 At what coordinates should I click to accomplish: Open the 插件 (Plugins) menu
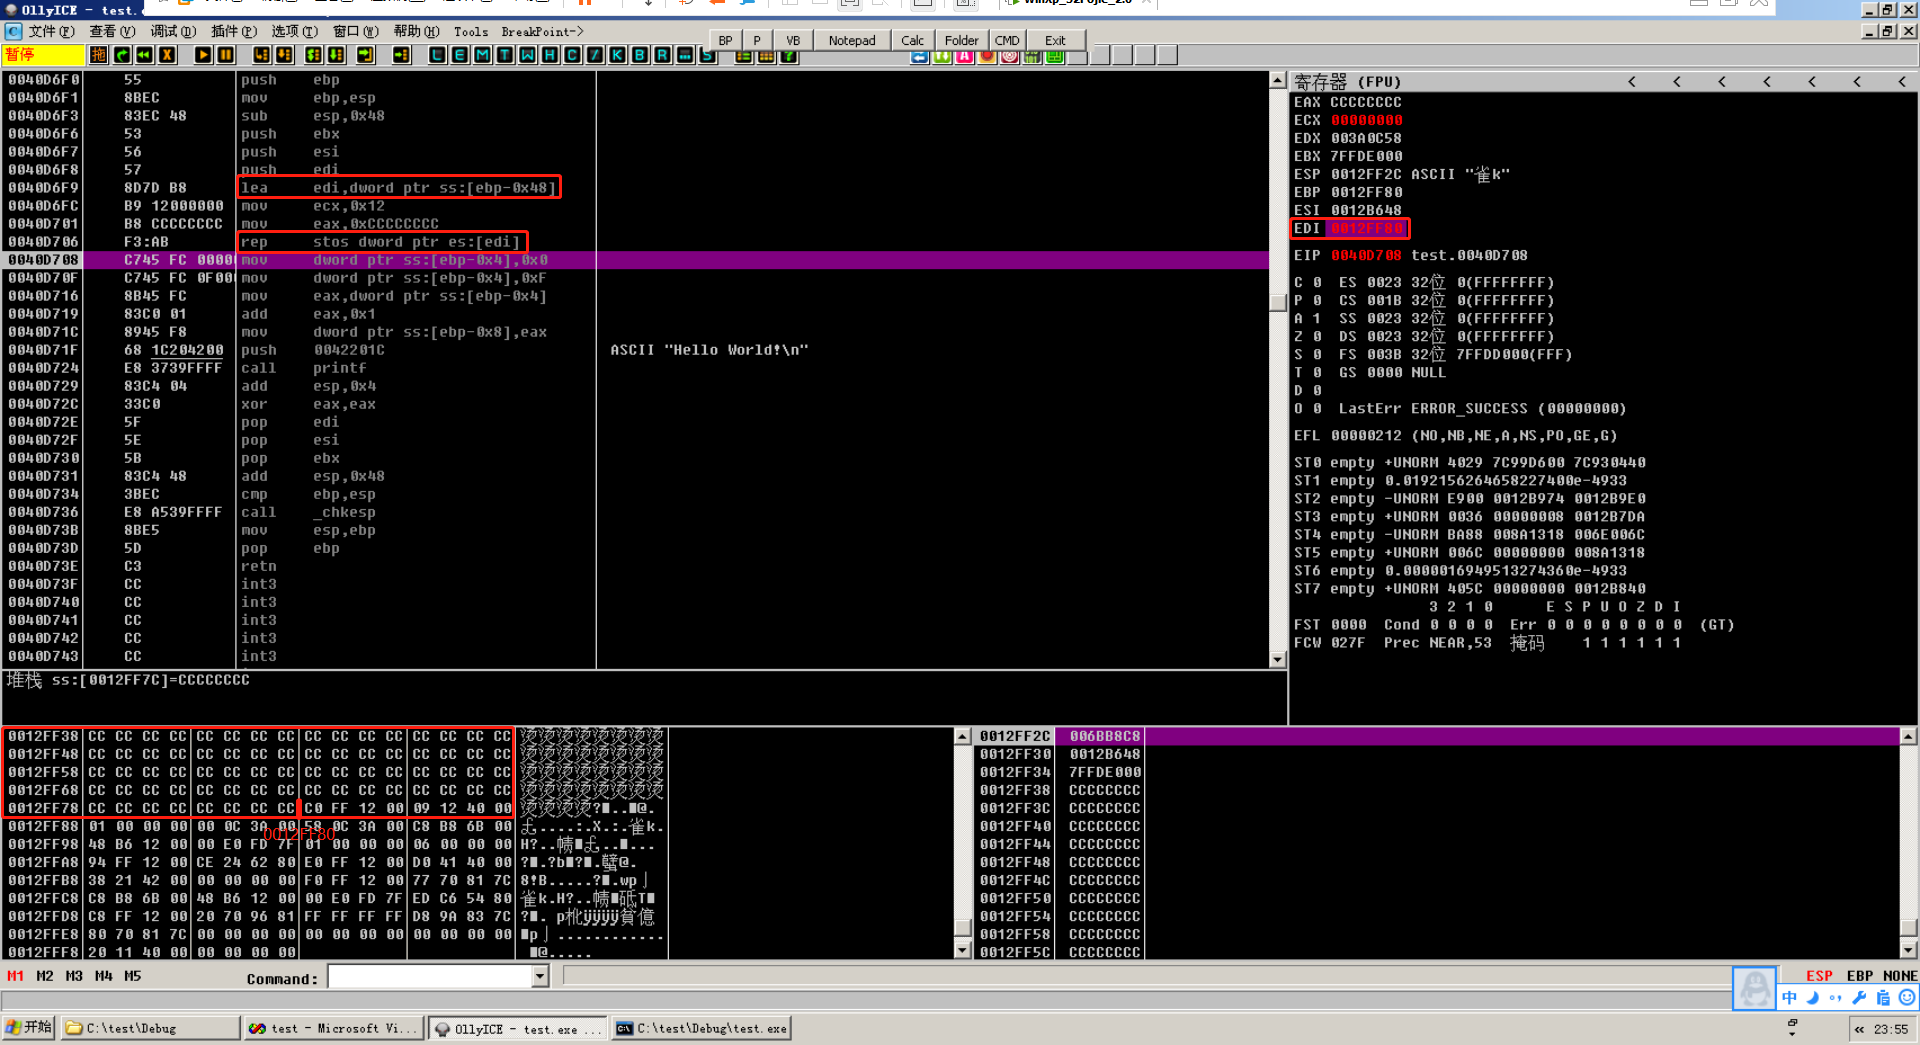coord(234,31)
